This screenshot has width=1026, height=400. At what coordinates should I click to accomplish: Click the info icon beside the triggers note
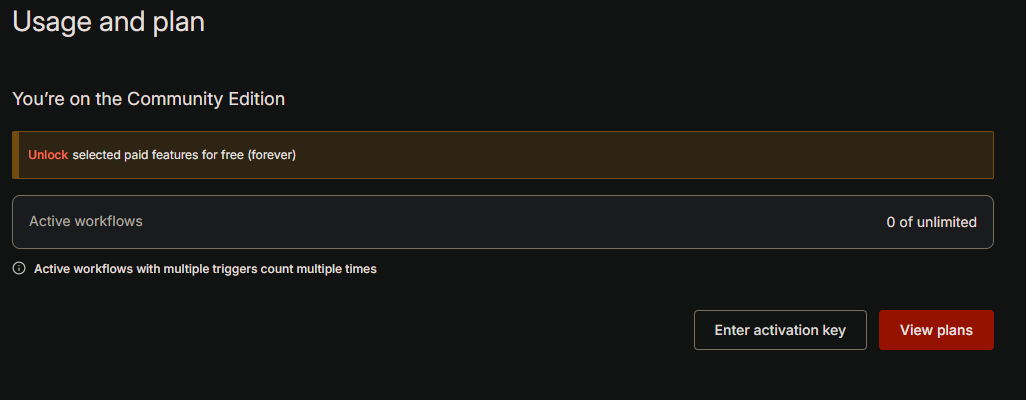(19, 269)
